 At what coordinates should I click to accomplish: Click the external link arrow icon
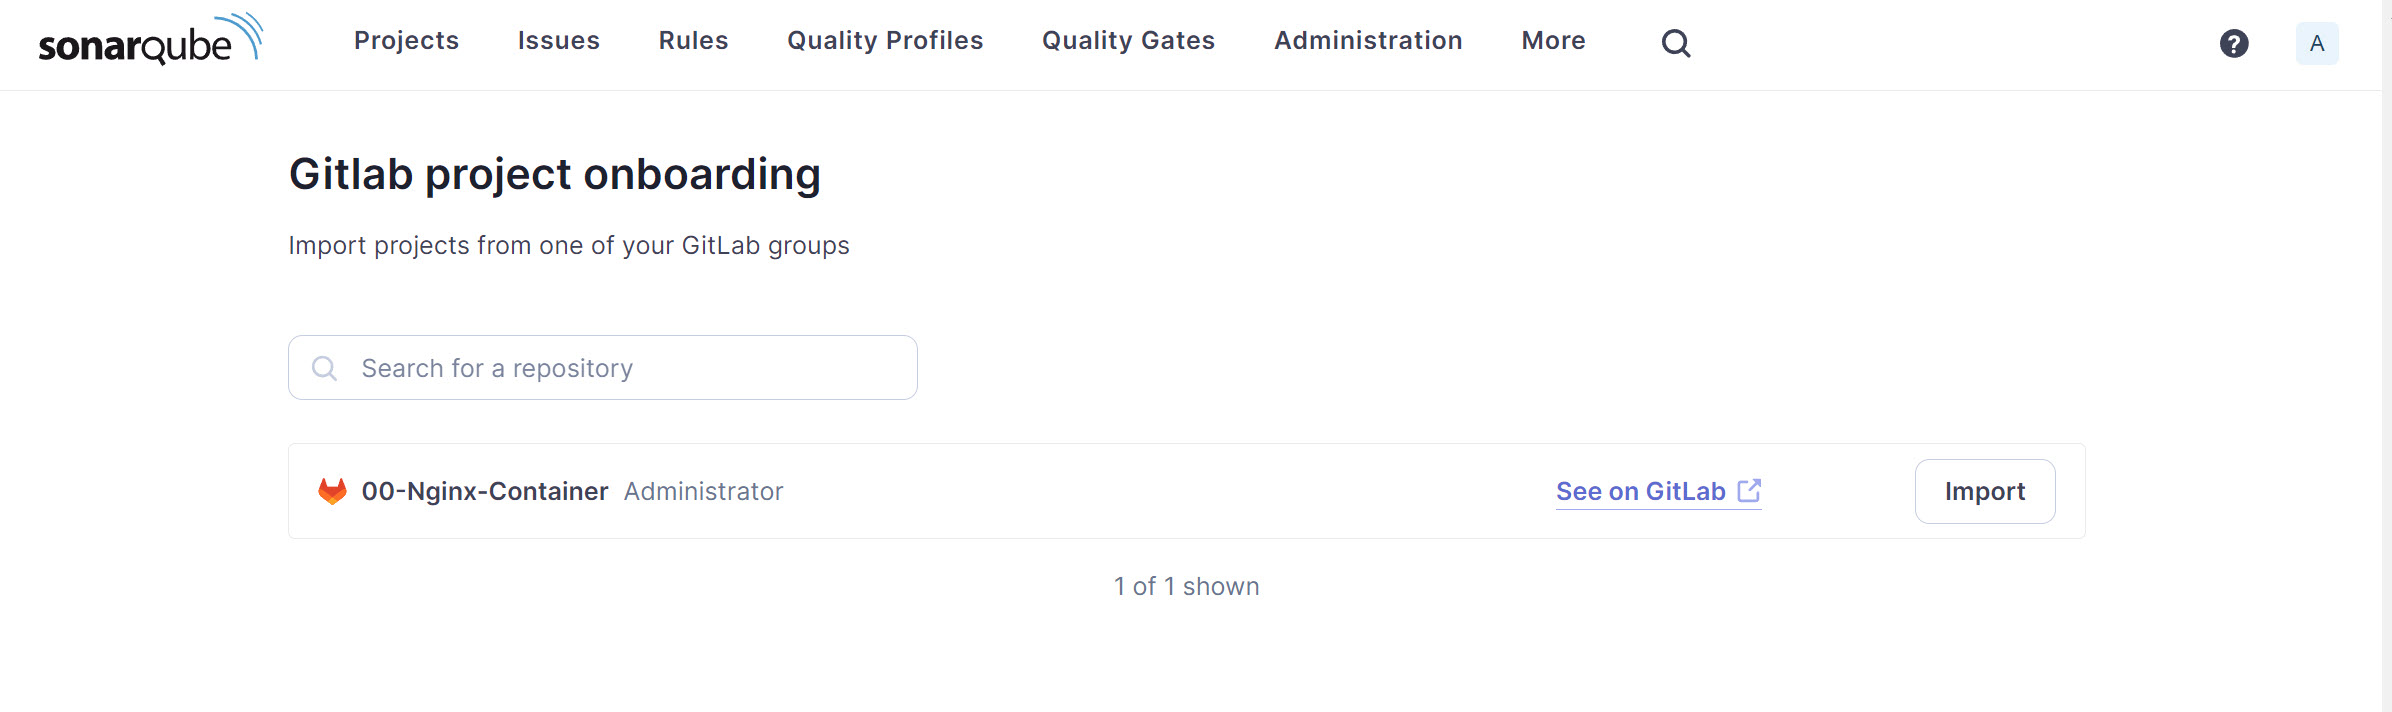point(1749,491)
